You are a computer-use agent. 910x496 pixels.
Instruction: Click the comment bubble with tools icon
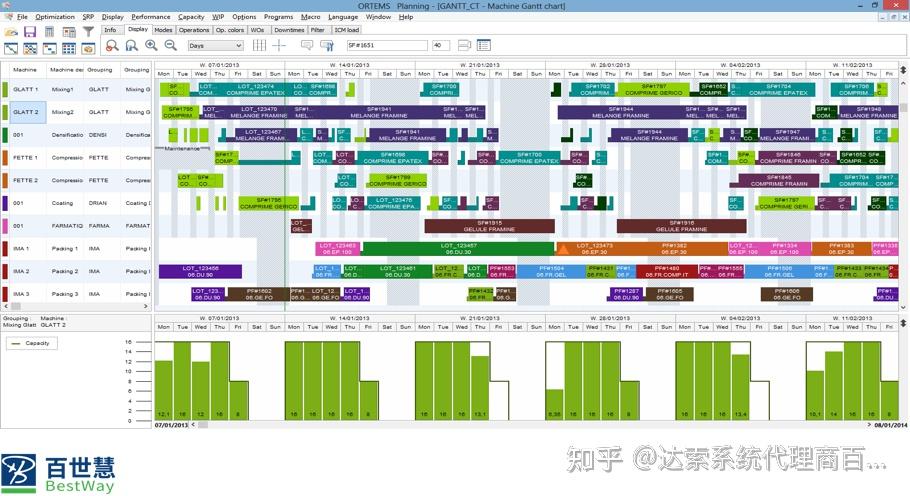[327, 45]
